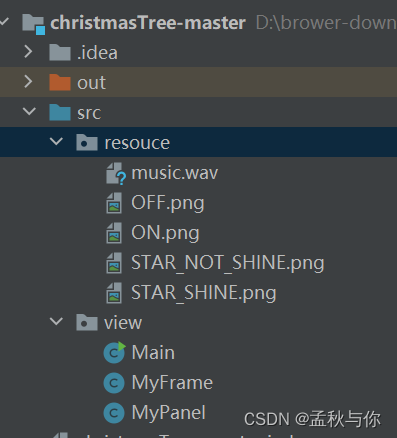This screenshot has width=397, height=438.
Task: Click the class icon next to MyFrame
Action: pyautogui.click(x=114, y=383)
